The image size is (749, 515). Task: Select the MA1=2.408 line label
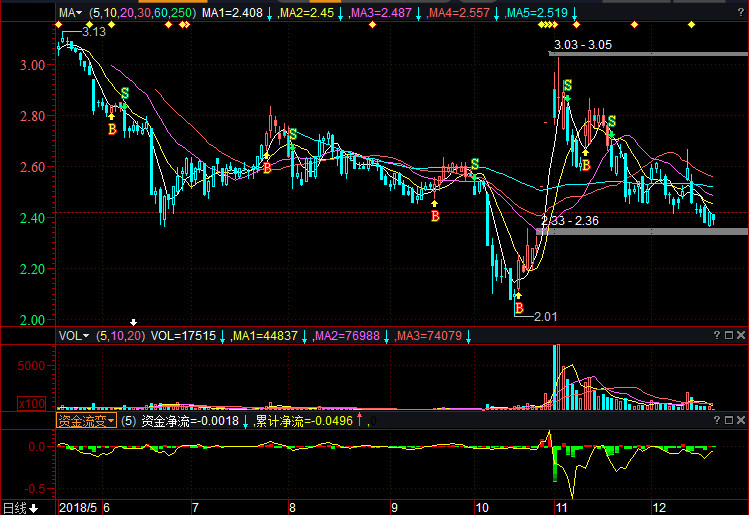tap(232, 13)
